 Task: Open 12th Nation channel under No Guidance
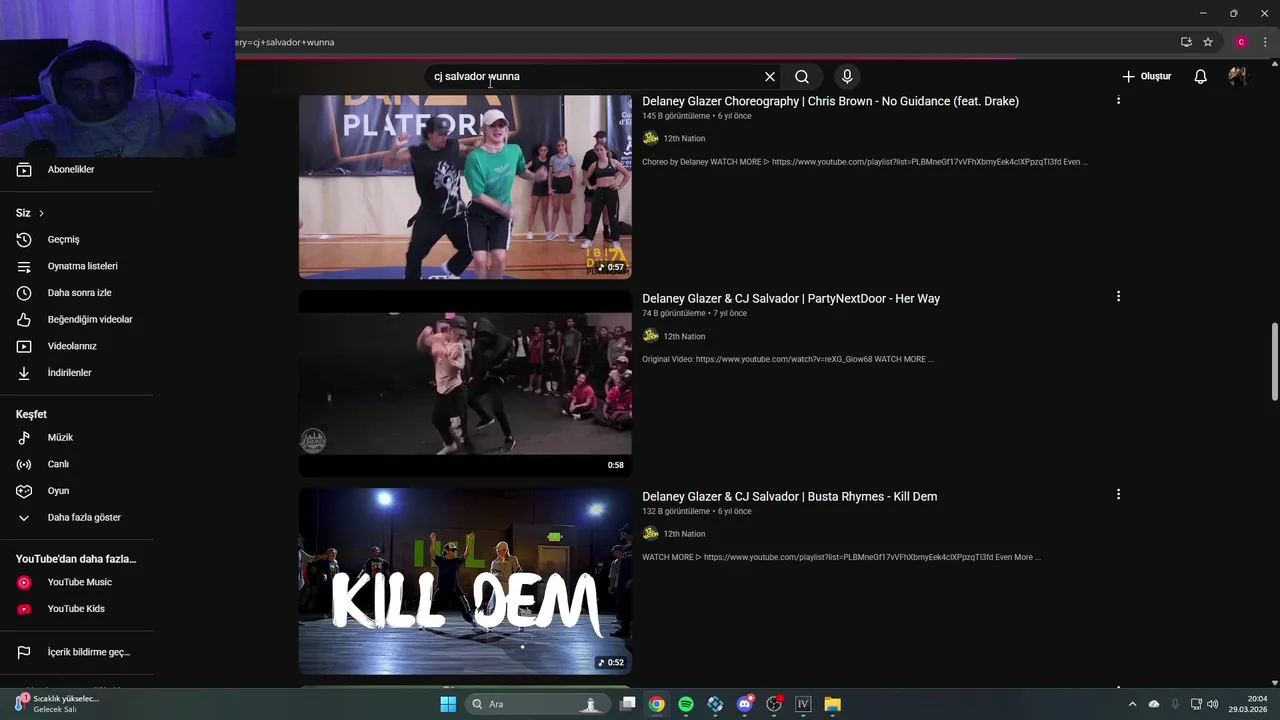(x=684, y=139)
